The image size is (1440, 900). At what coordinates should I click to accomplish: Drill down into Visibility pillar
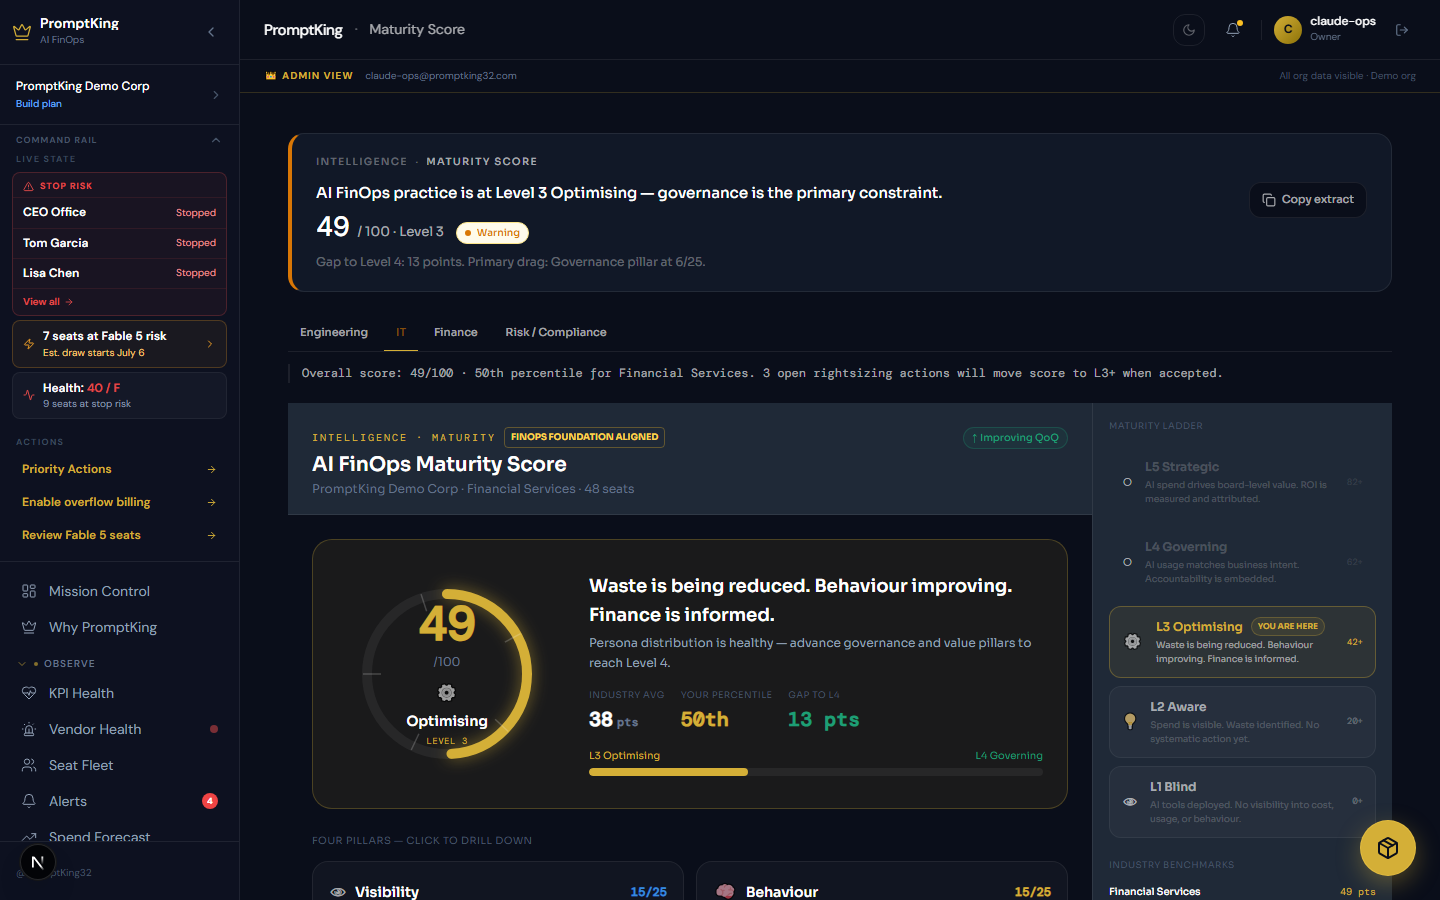pyautogui.click(x=498, y=881)
